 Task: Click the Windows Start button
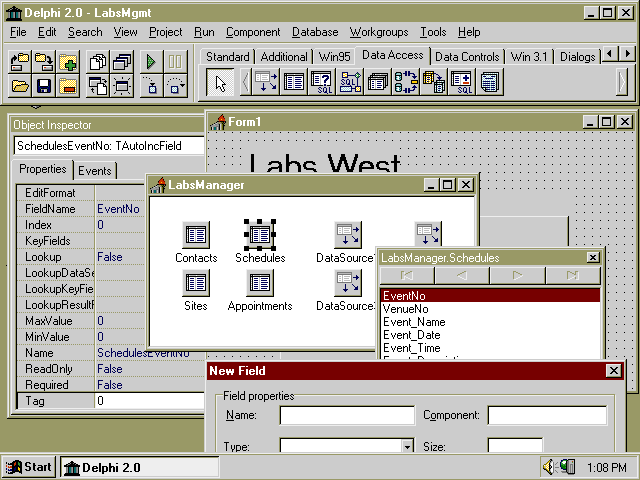click(29, 467)
